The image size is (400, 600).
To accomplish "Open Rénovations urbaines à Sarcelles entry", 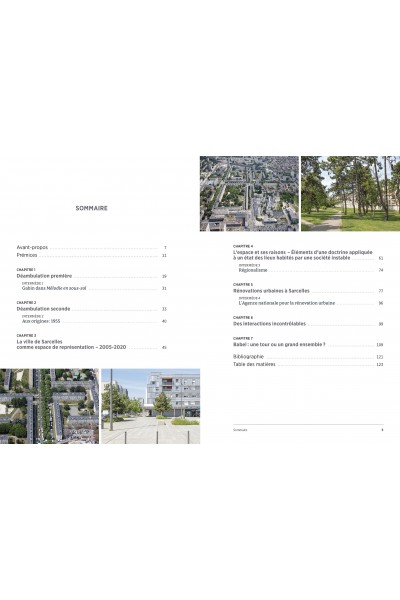I will point(308,291).
